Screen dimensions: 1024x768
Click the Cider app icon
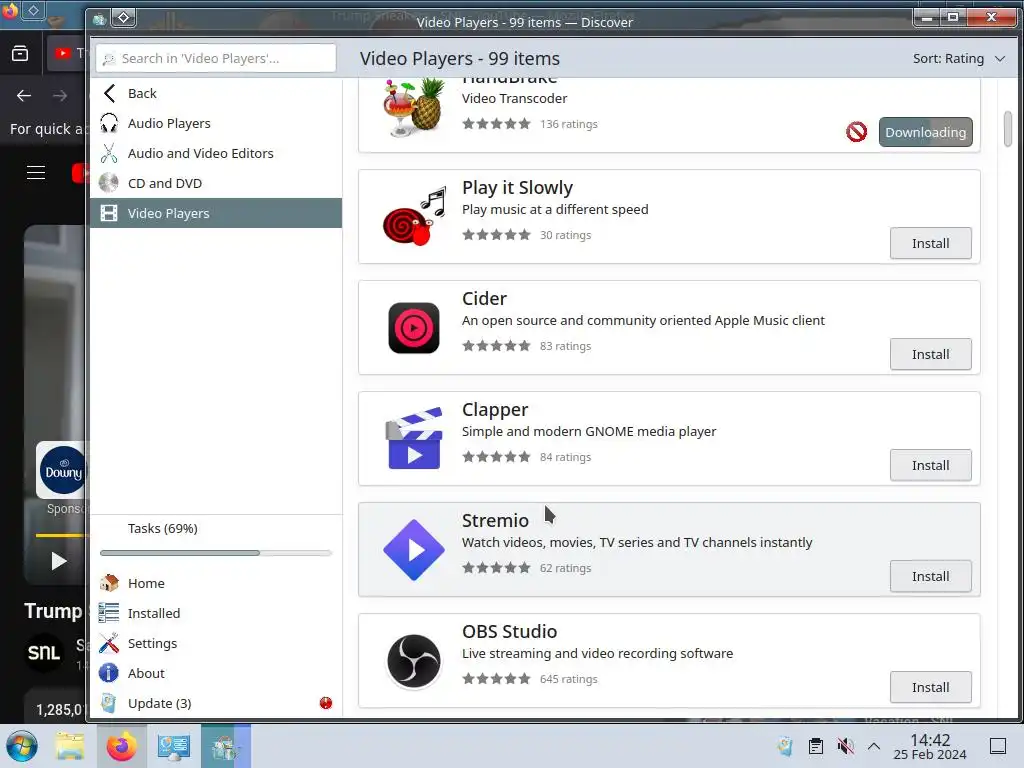(414, 328)
